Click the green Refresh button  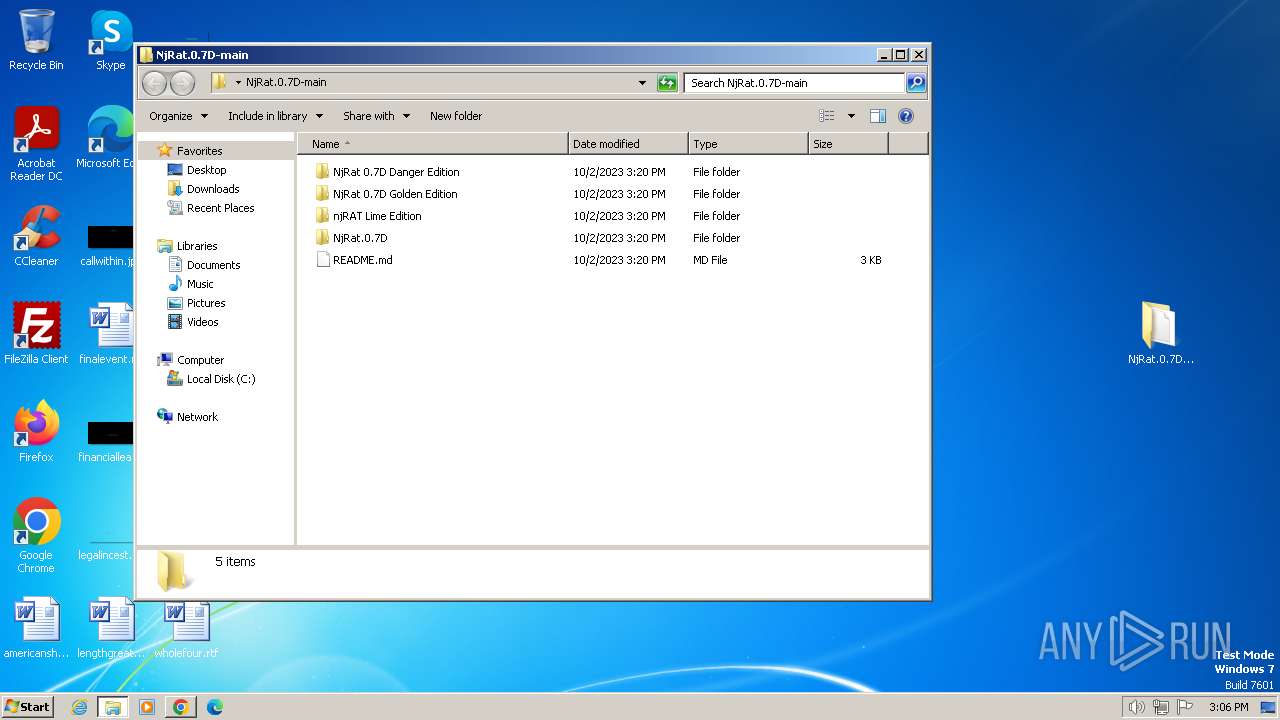[667, 83]
